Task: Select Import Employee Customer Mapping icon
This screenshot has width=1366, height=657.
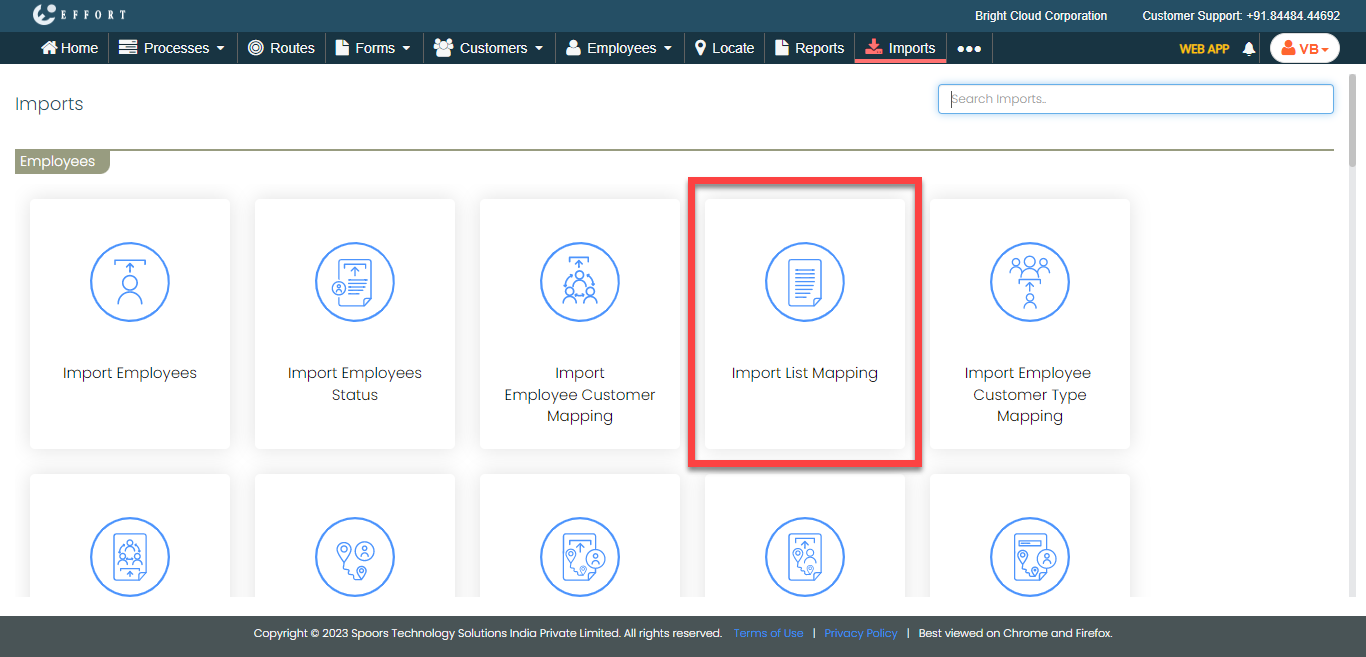Action: pos(580,283)
